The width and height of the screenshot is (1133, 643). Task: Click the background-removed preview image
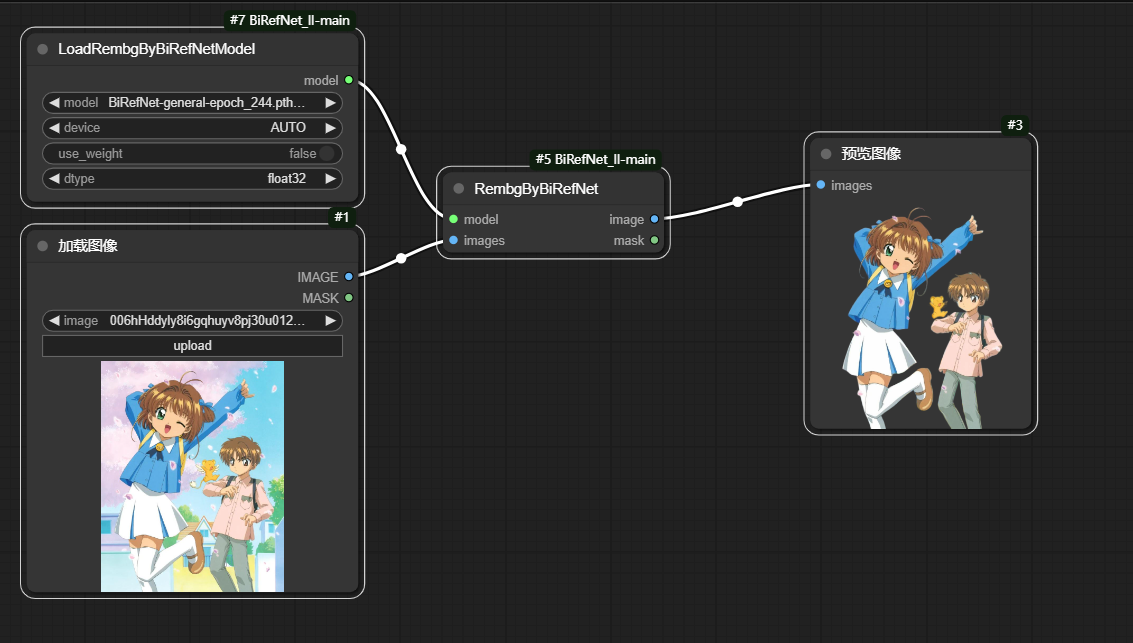pyautogui.click(x=919, y=318)
